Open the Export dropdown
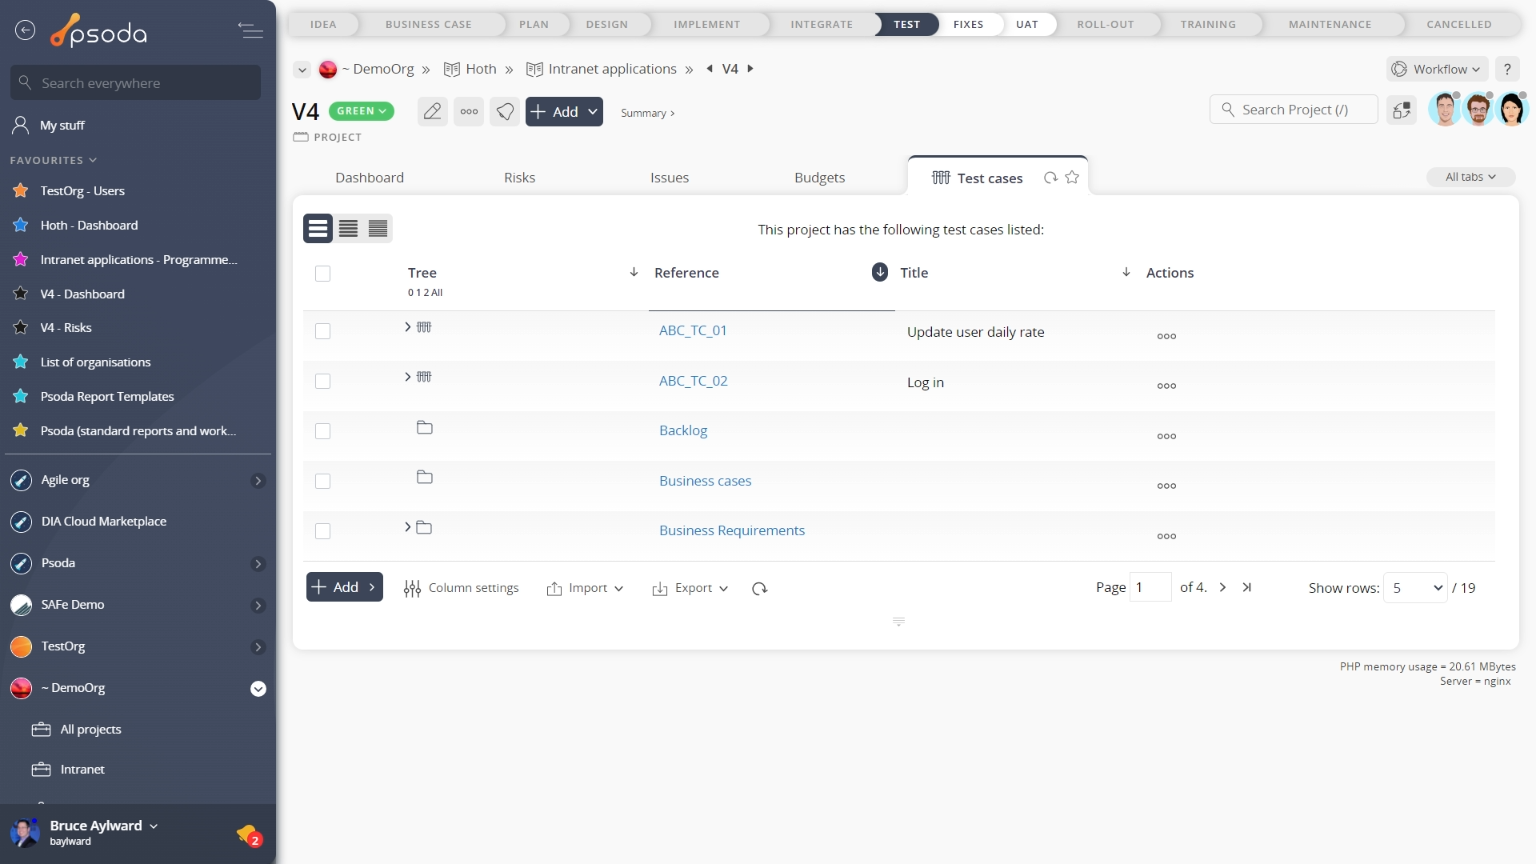 click(x=690, y=589)
